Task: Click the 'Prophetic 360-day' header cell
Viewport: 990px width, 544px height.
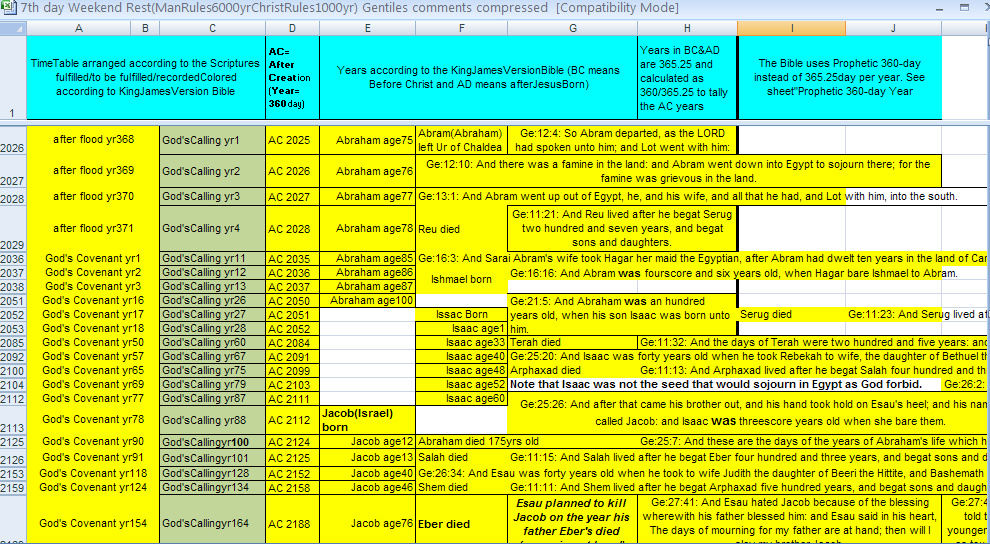Action: (x=840, y=77)
